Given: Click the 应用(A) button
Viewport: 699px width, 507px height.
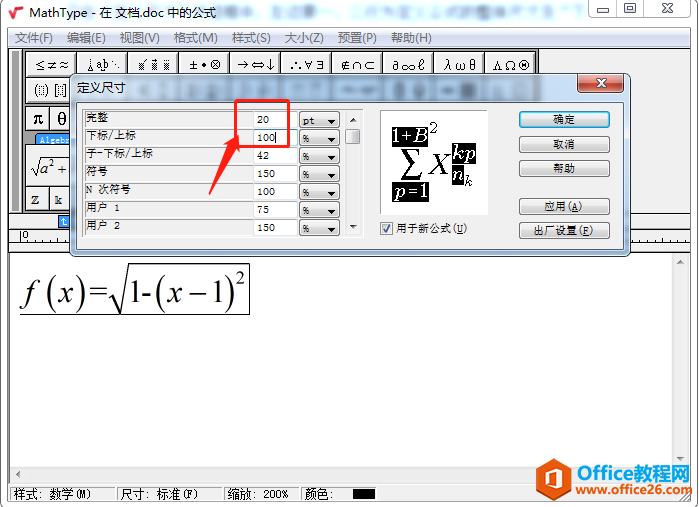Looking at the screenshot, I should click(x=564, y=206).
